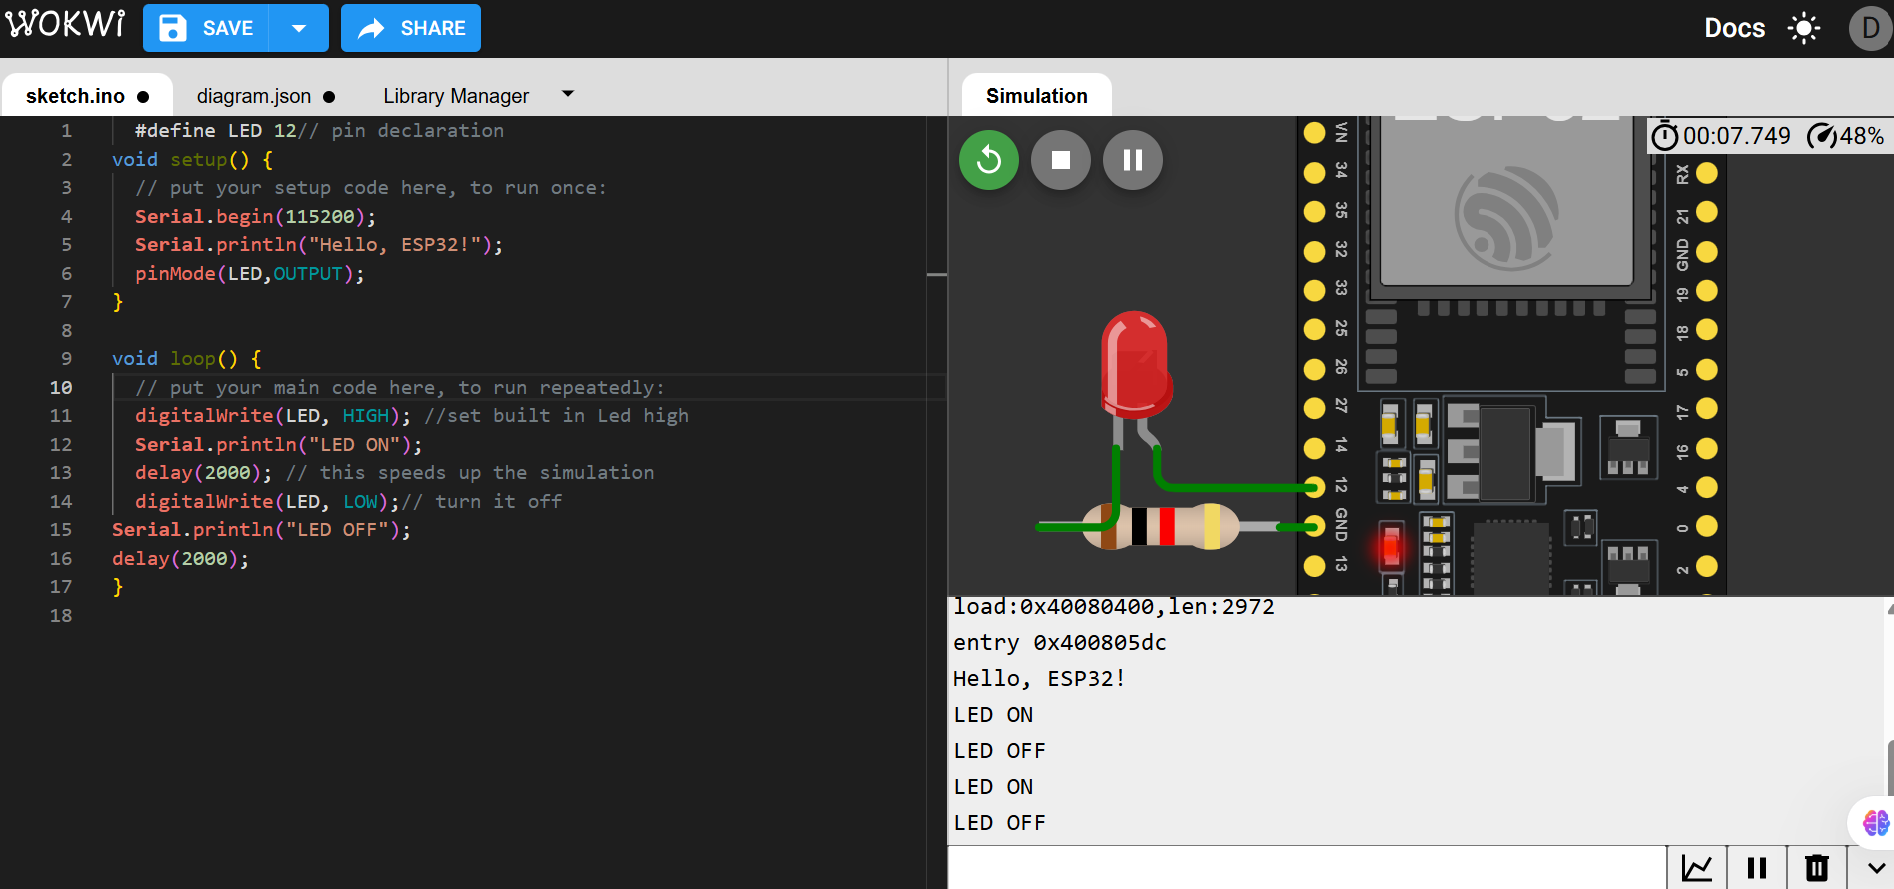Stop the simulation
1894x889 pixels.
(x=1061, y=160)
